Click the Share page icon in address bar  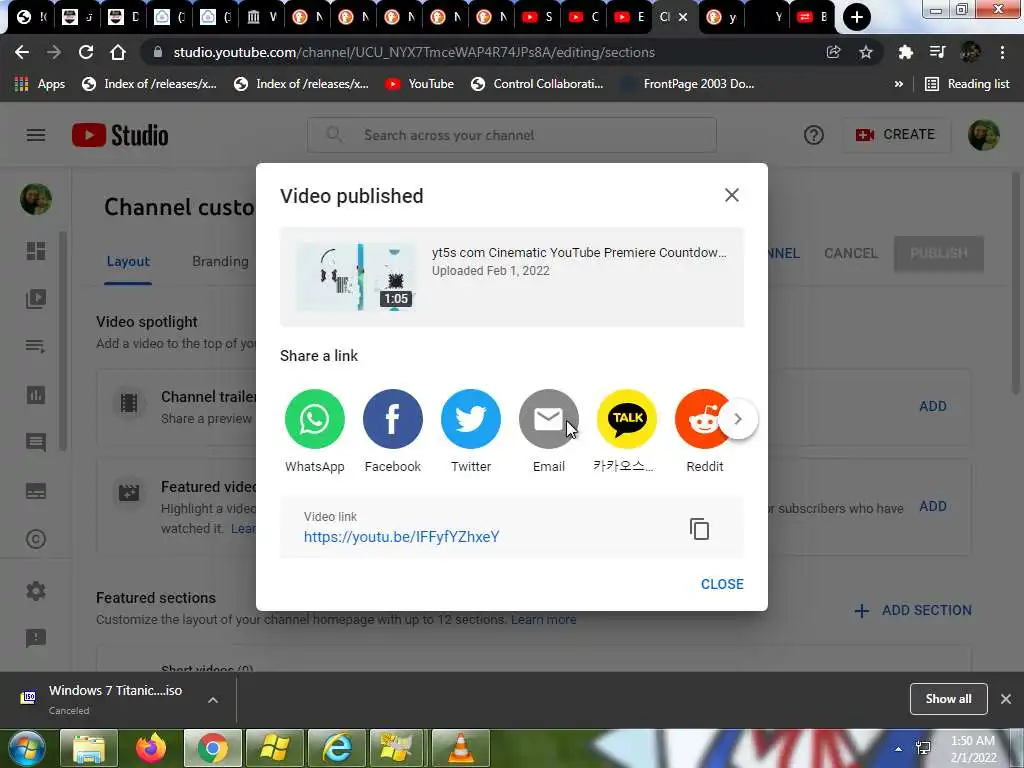833,52
